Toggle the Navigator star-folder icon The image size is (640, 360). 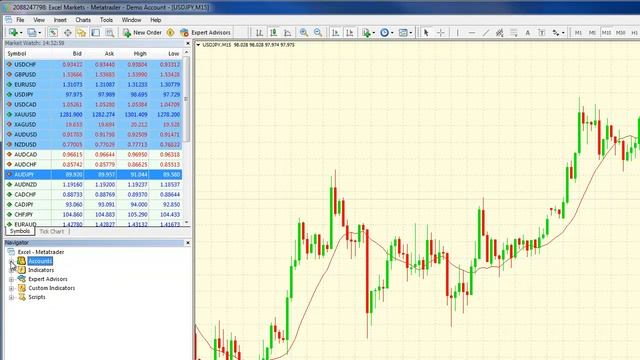81,32
